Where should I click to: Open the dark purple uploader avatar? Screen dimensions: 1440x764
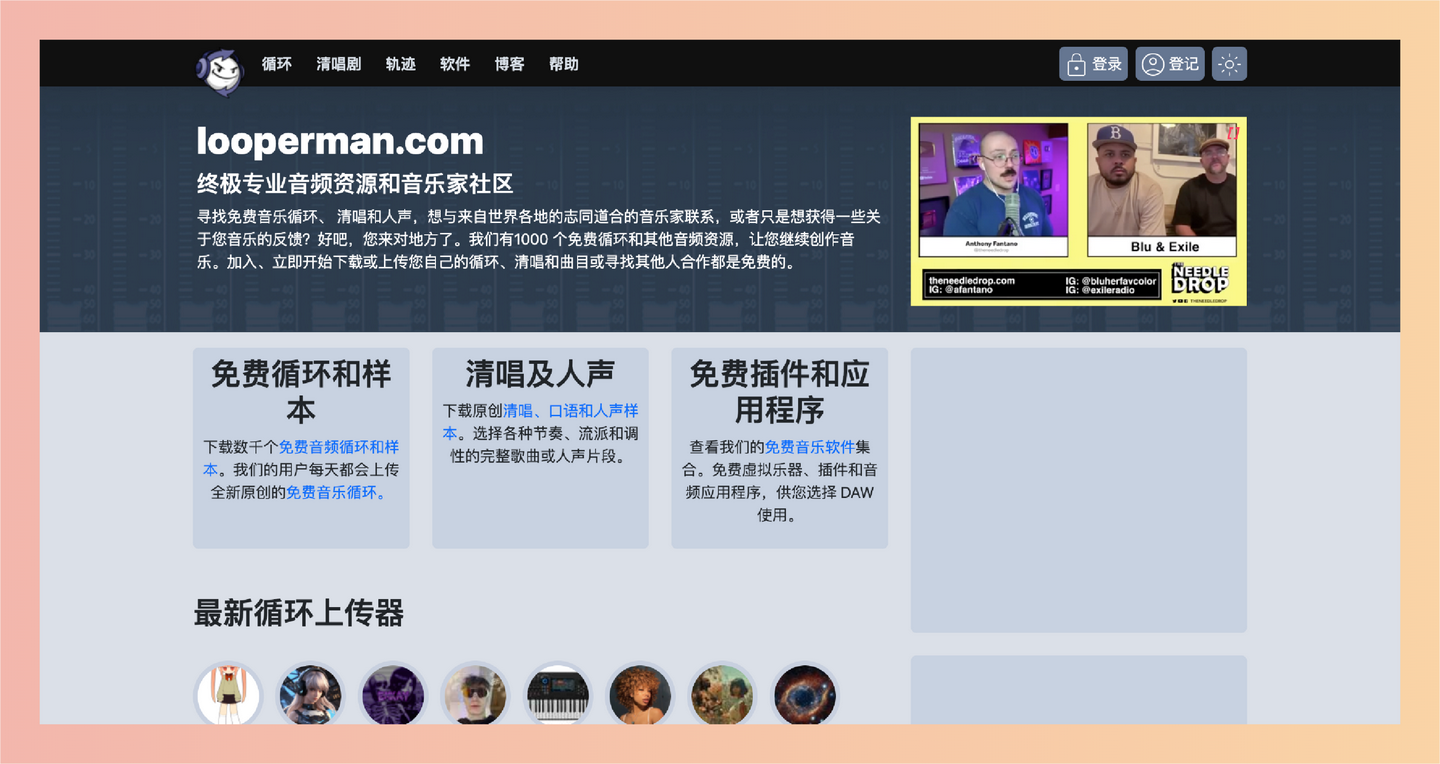pyautogui.click(x=393, y=694)
